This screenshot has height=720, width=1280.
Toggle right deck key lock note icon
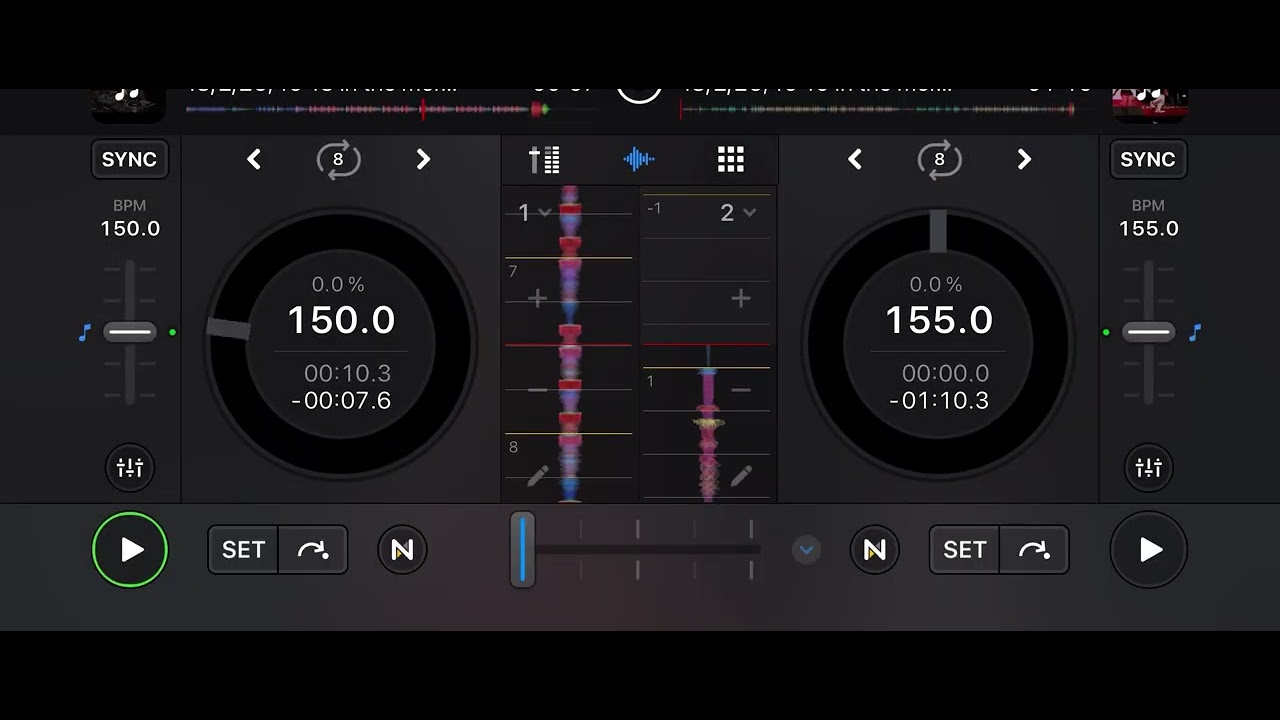click(x=1194, y=332)
